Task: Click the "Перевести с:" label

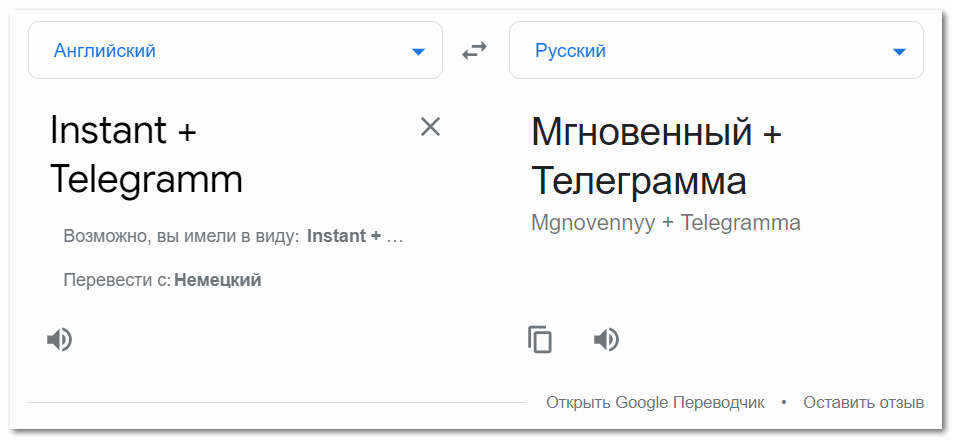Action: 117,280
